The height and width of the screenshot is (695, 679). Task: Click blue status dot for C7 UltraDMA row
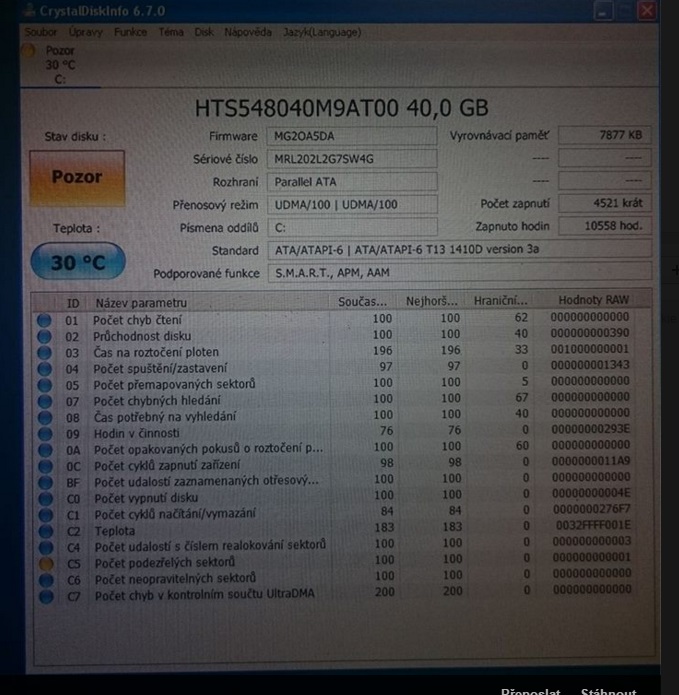46,597
